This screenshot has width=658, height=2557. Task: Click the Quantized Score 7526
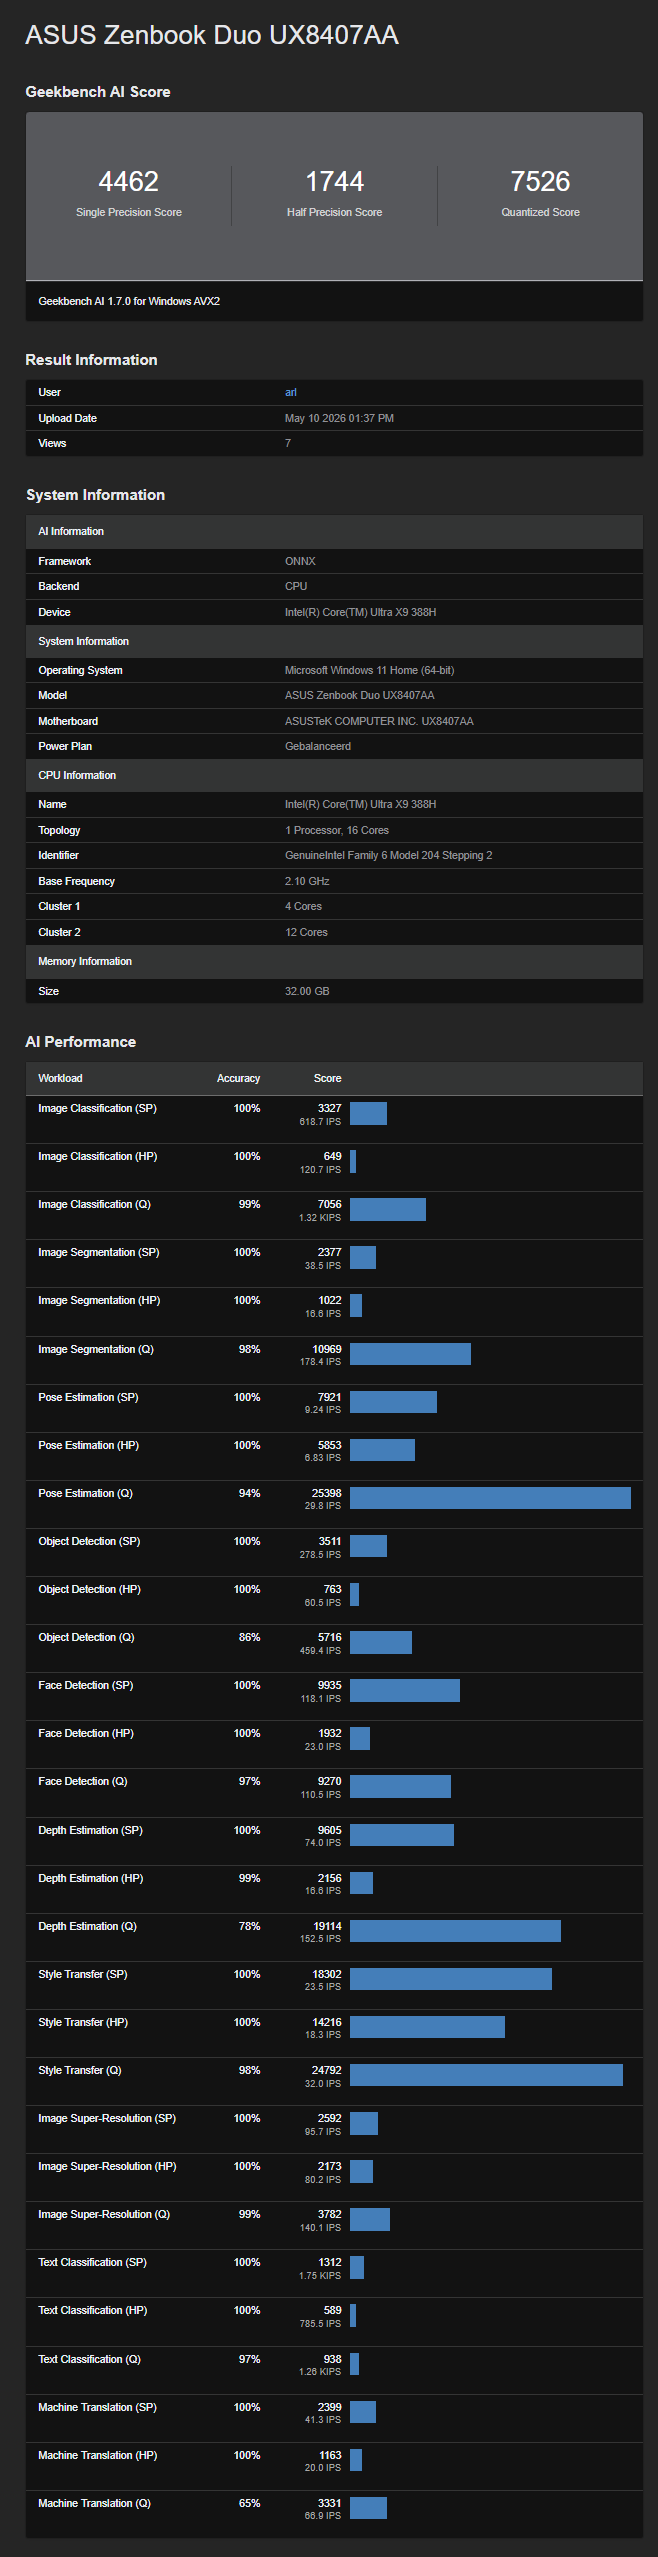[540, 181]
